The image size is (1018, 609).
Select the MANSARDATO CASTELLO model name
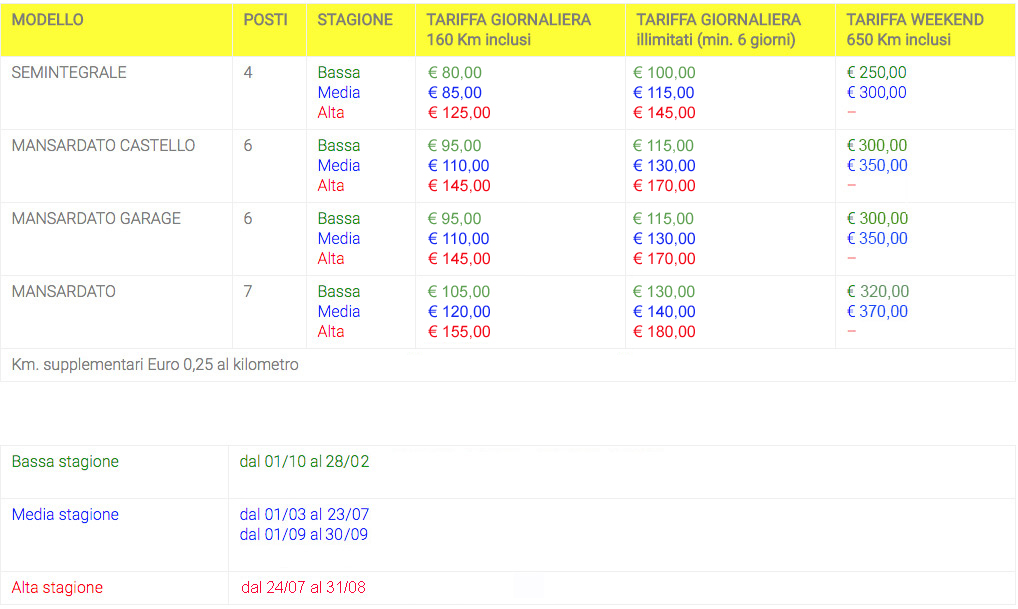[103, 145]
